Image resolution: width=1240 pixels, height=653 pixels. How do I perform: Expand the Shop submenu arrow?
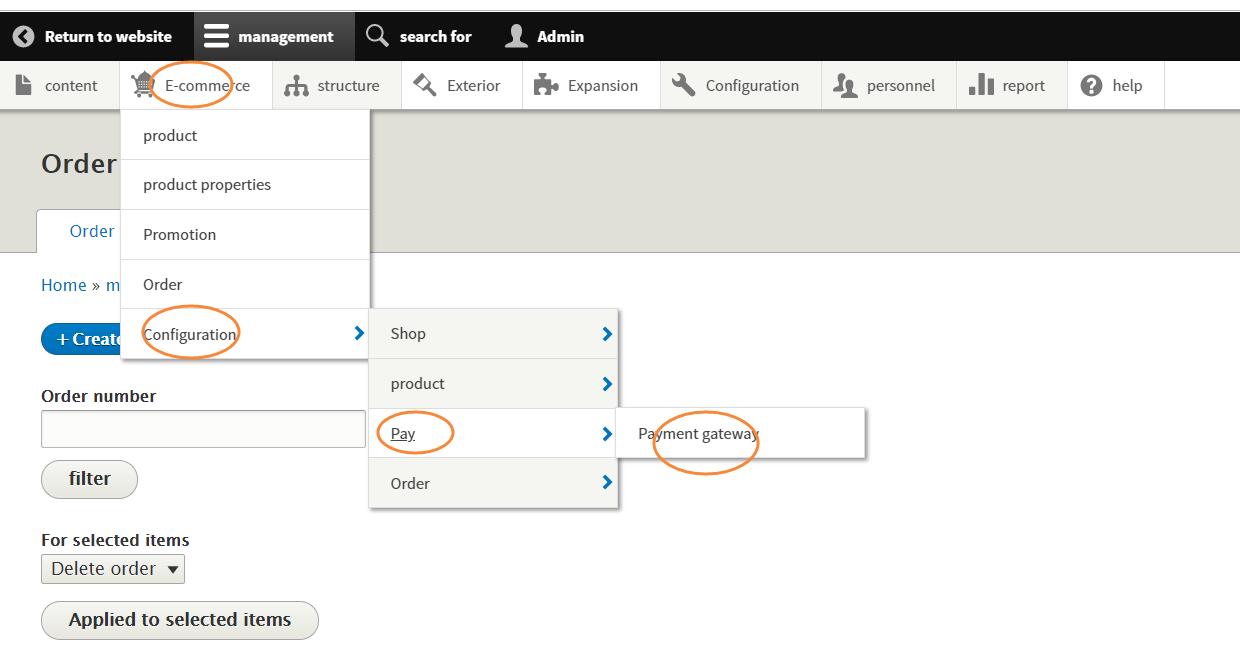click(x=606, y=334)
